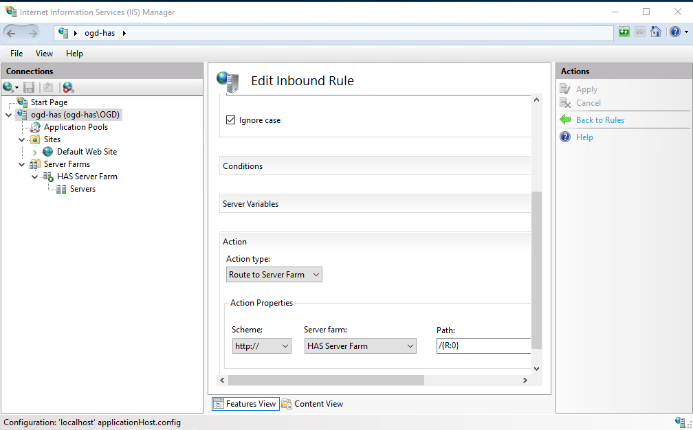Open the Scheme http:// dropdown
This screenshot has height=430, width=693.
(261, 346)
